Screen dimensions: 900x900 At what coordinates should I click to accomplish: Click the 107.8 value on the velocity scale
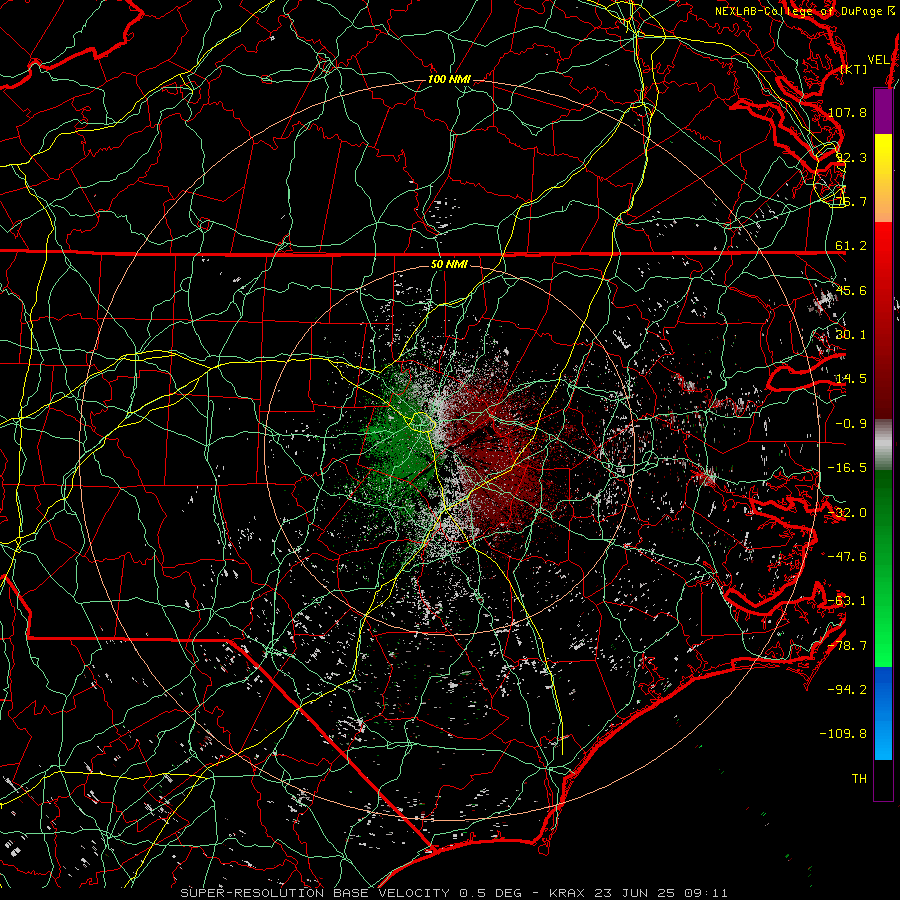847,112
